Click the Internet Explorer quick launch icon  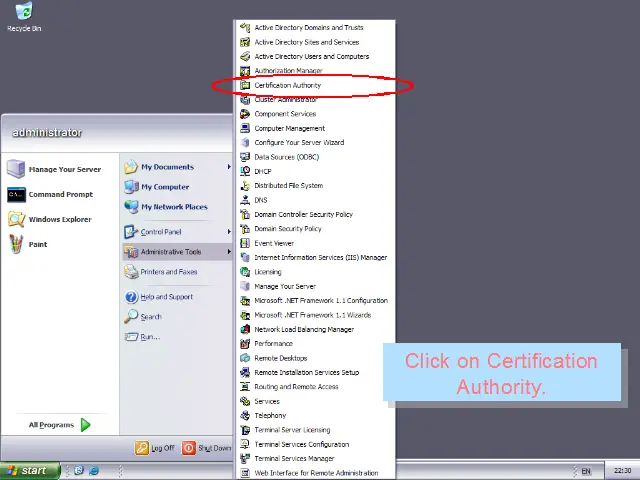(x=94, y=470)
